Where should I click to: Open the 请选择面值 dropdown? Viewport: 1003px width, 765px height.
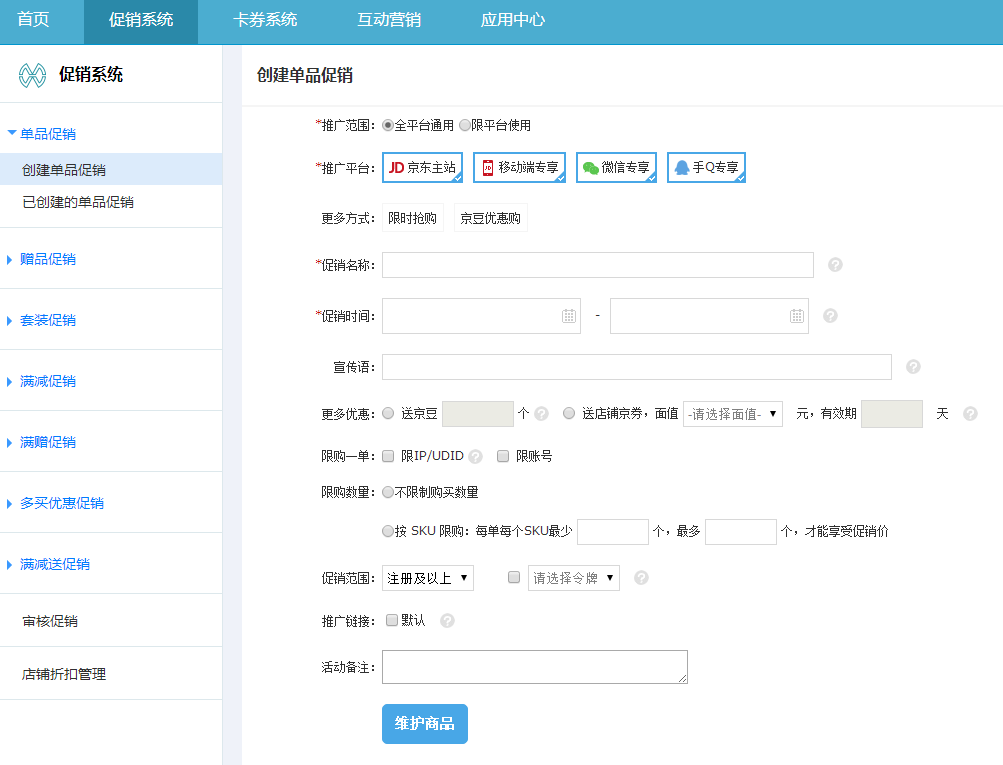point(732,414)
